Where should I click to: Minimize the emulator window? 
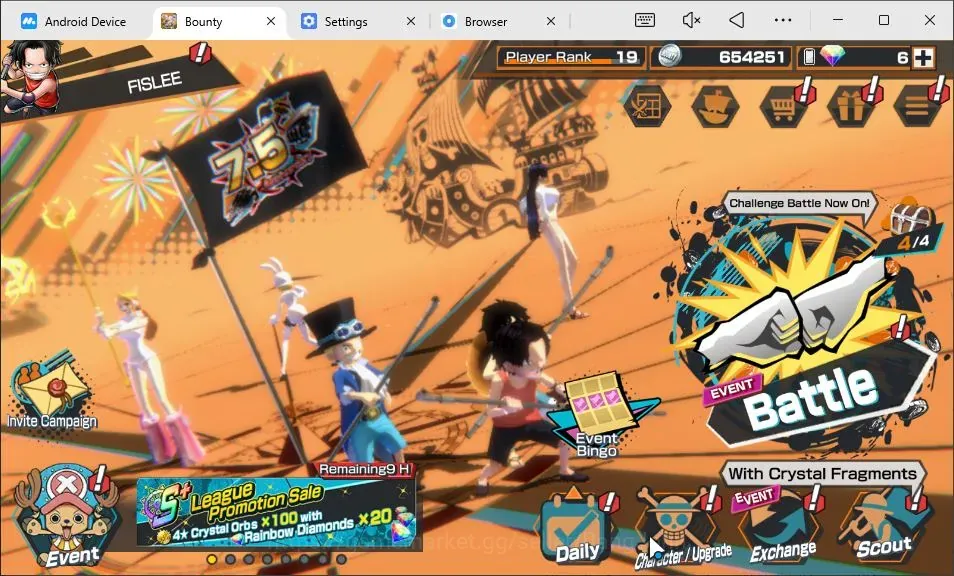click(x=838, y=20)
